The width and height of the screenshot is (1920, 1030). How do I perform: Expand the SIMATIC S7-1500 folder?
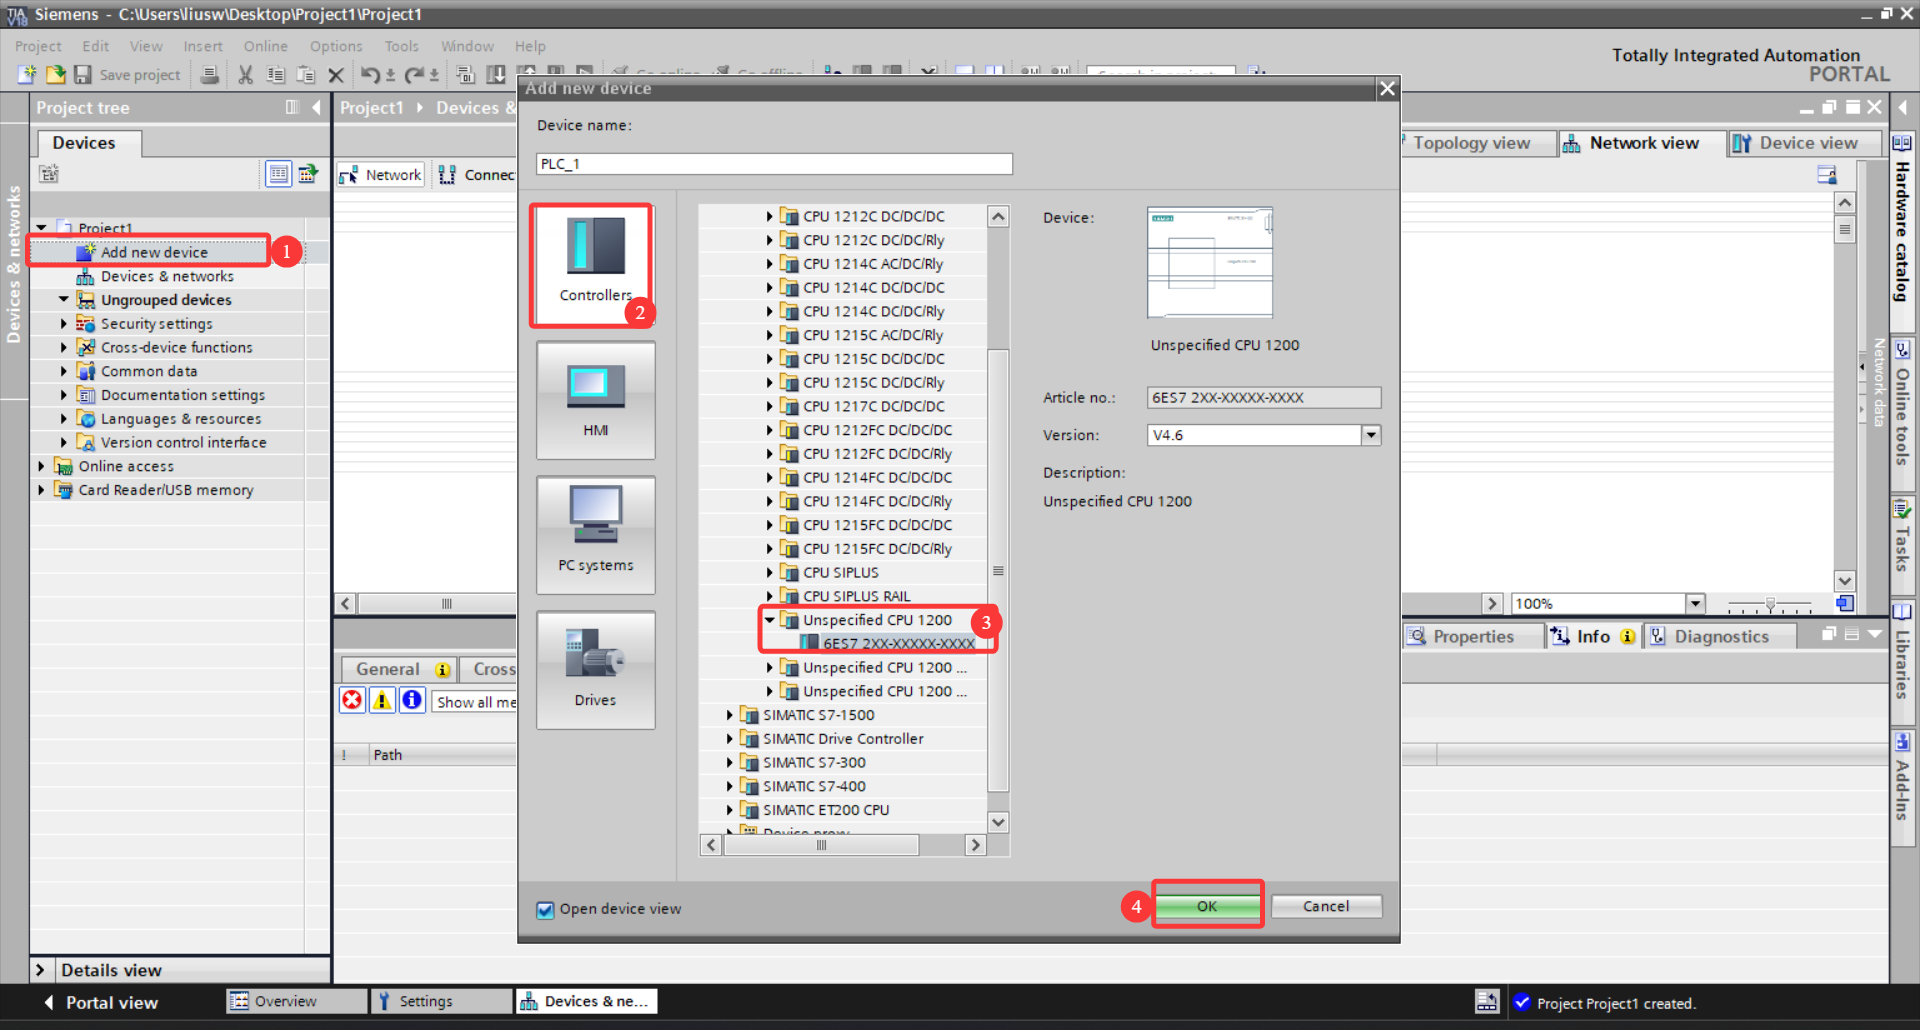(730, 715)
